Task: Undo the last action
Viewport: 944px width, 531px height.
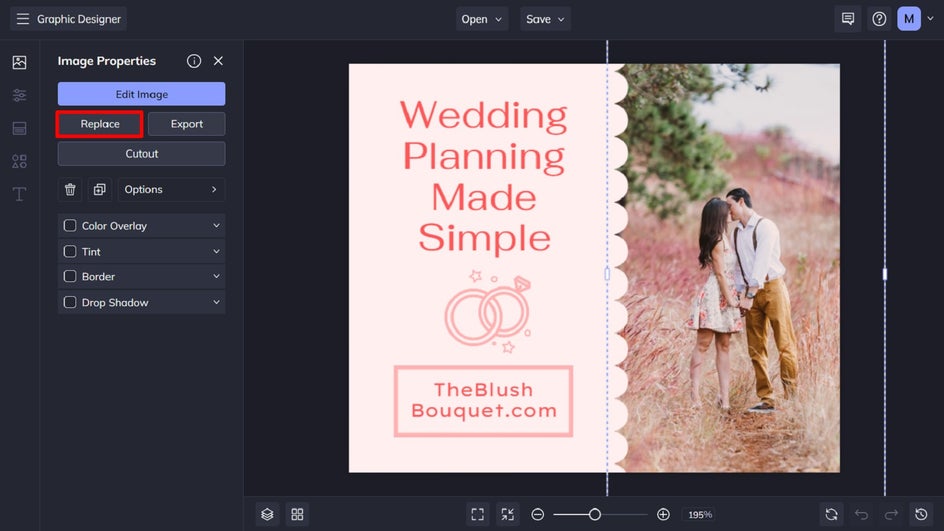Action: 862,514
